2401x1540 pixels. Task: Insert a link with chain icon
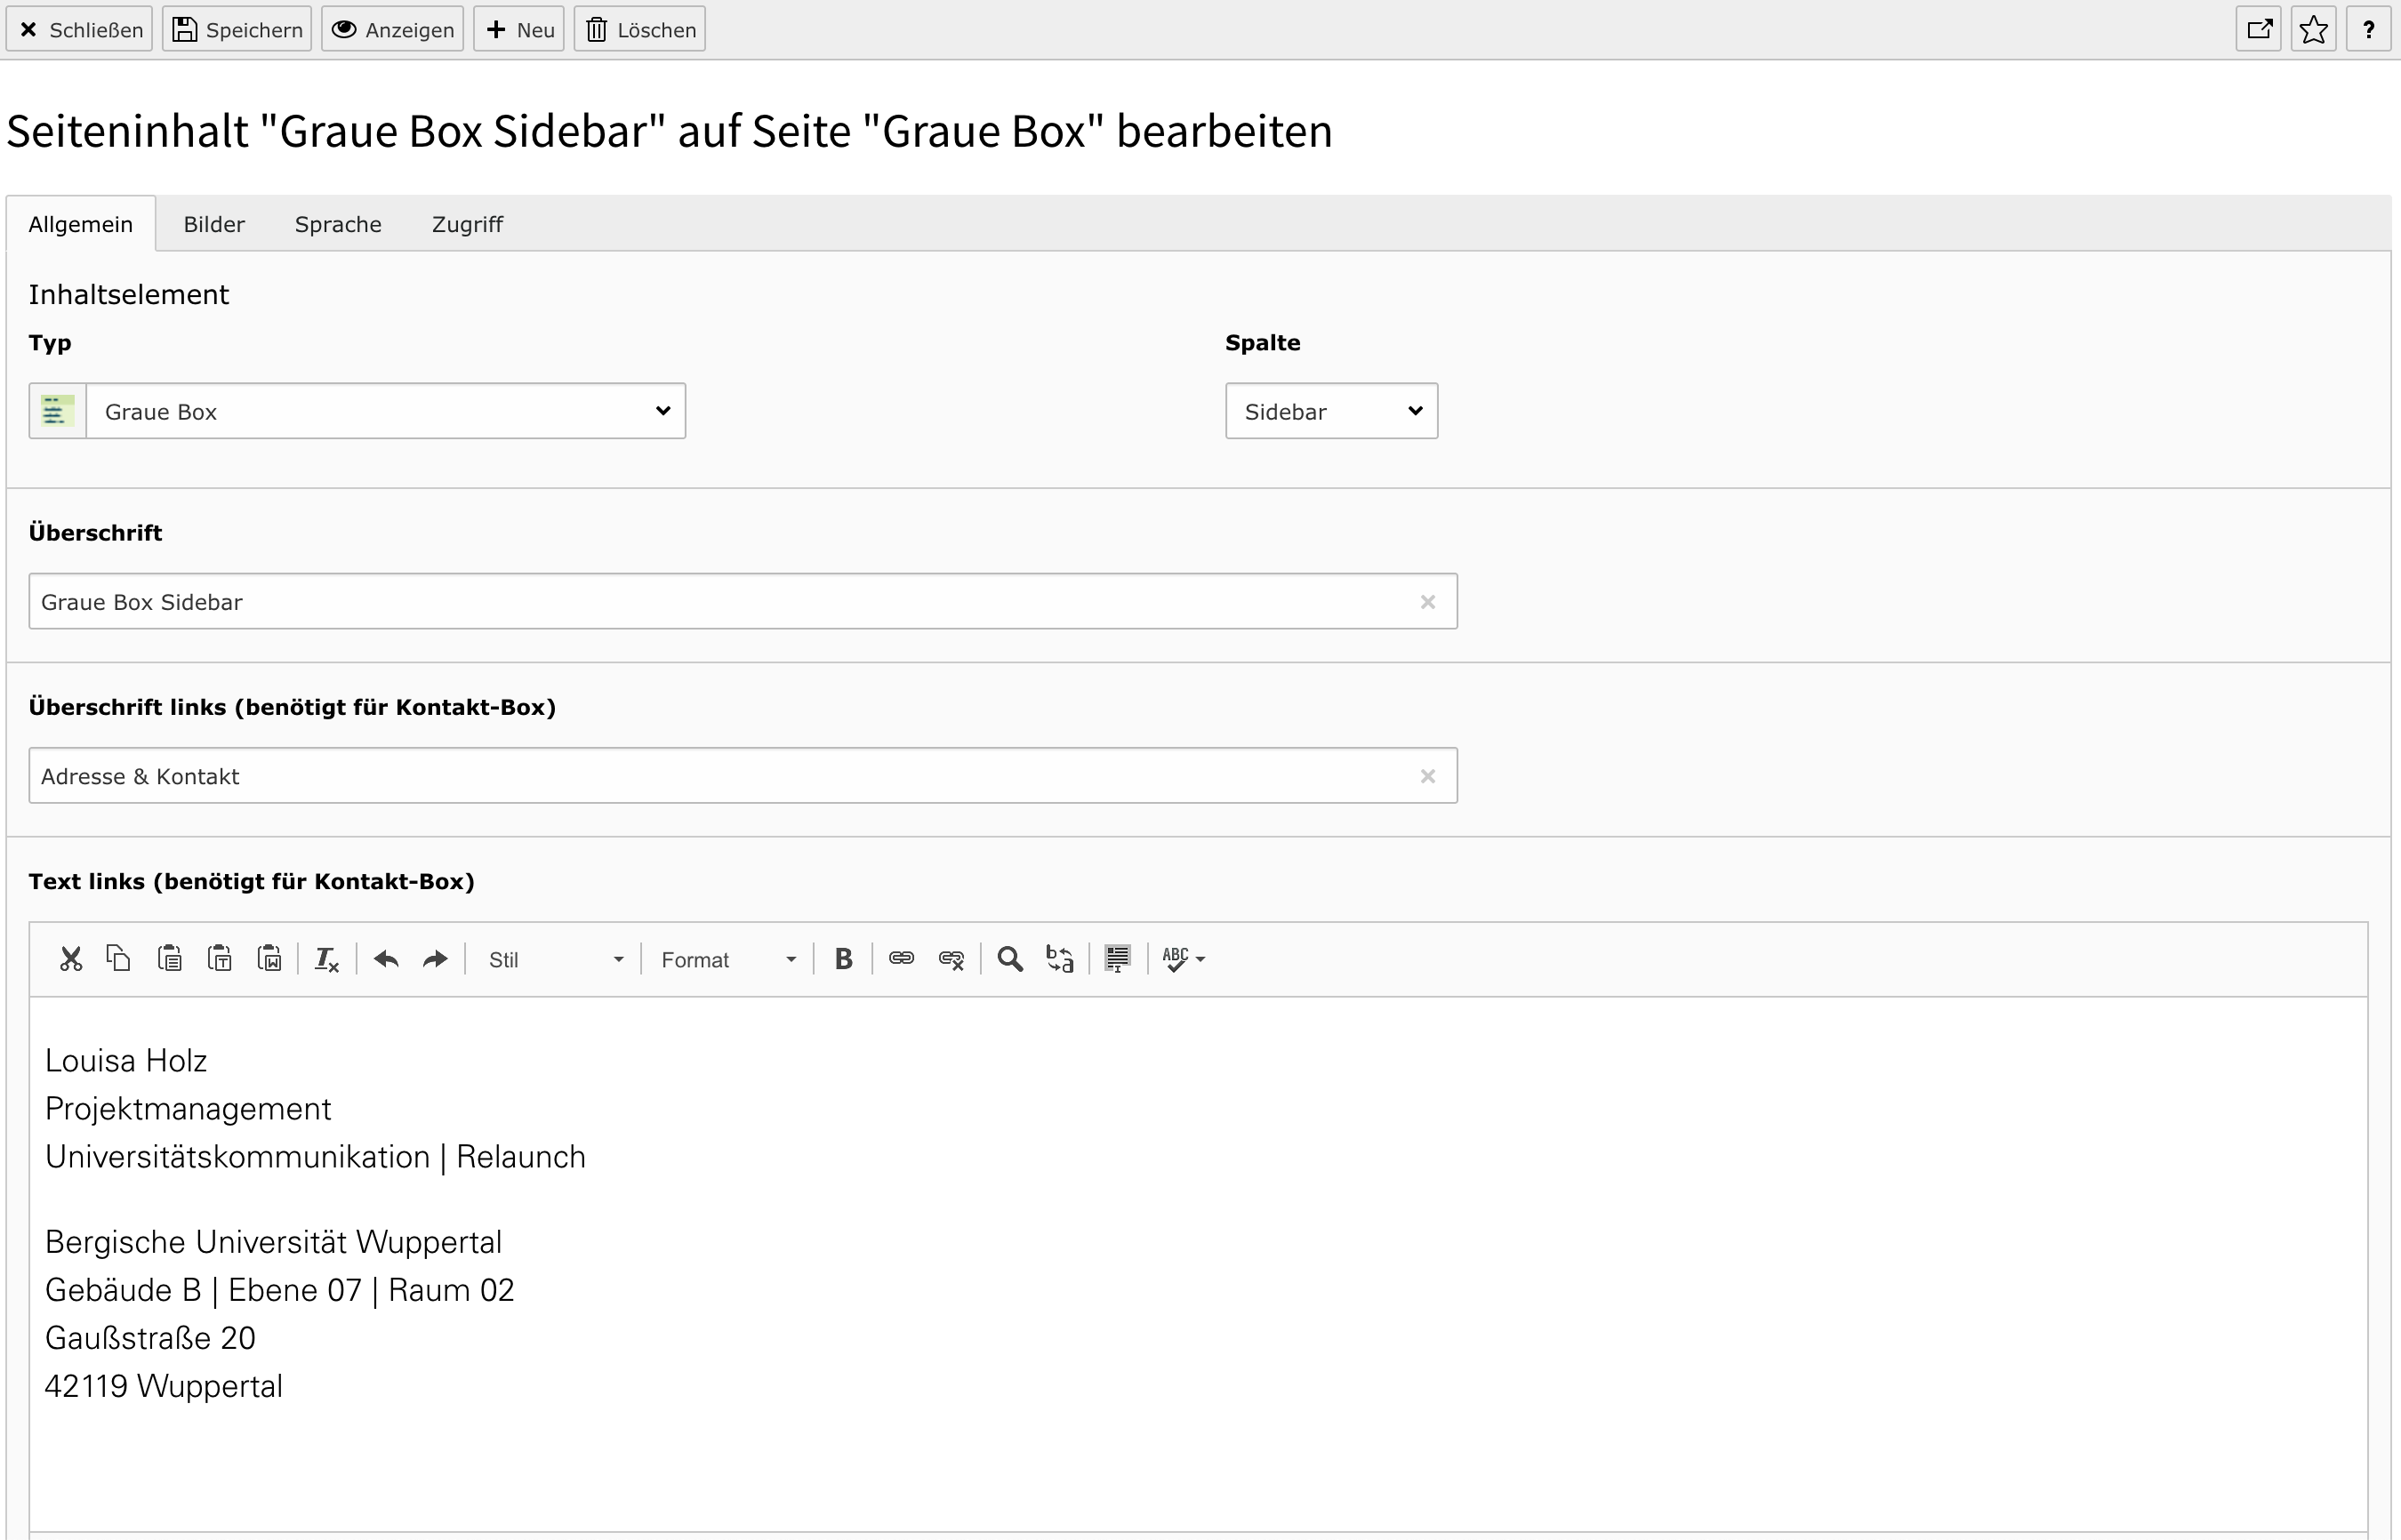[x=901, y=959]
